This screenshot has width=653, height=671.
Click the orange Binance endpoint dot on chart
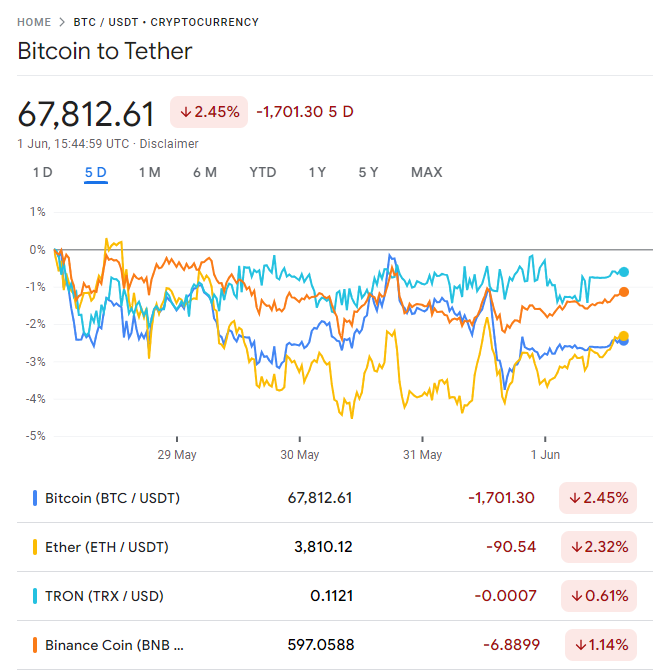pos(624,292)
